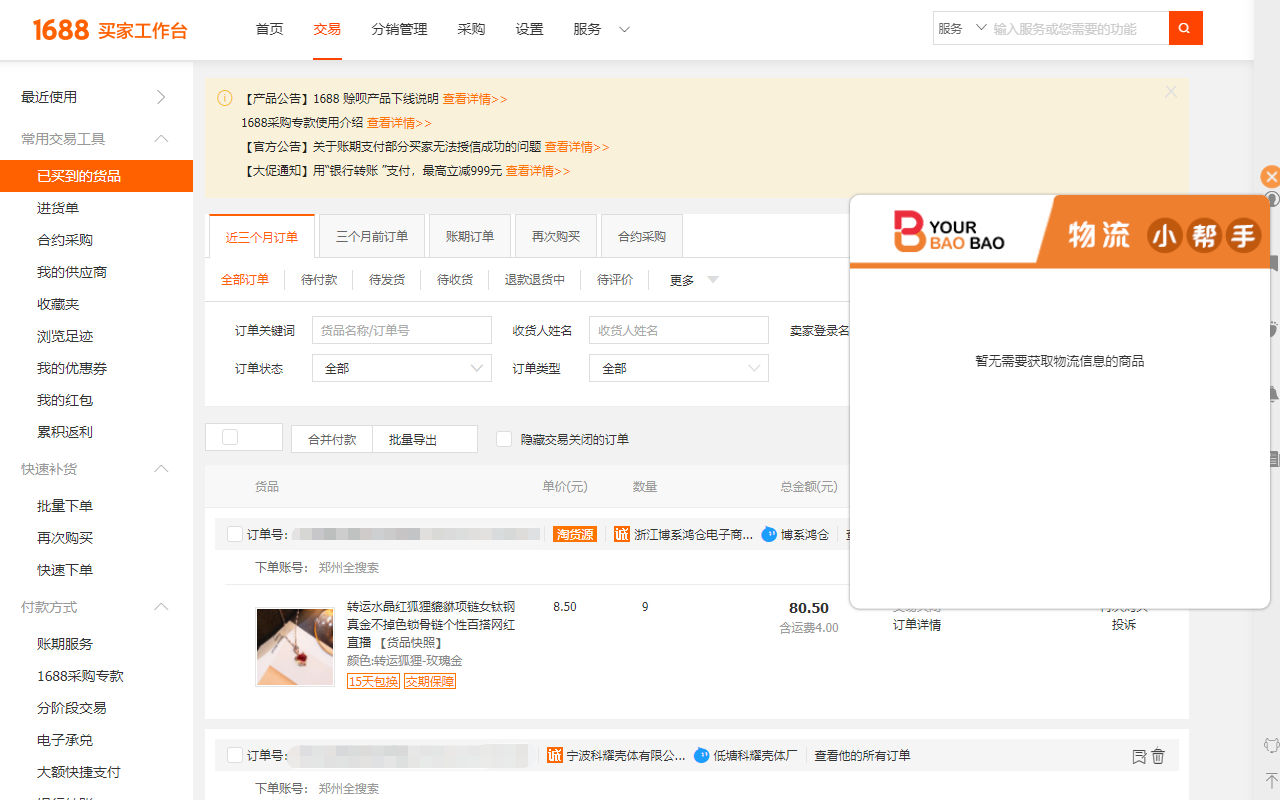The height and width of the screenshot is (800, 1280).
Task: Check 隐藏交易关闭的订单 checkbox
Action: pos(504,439)
